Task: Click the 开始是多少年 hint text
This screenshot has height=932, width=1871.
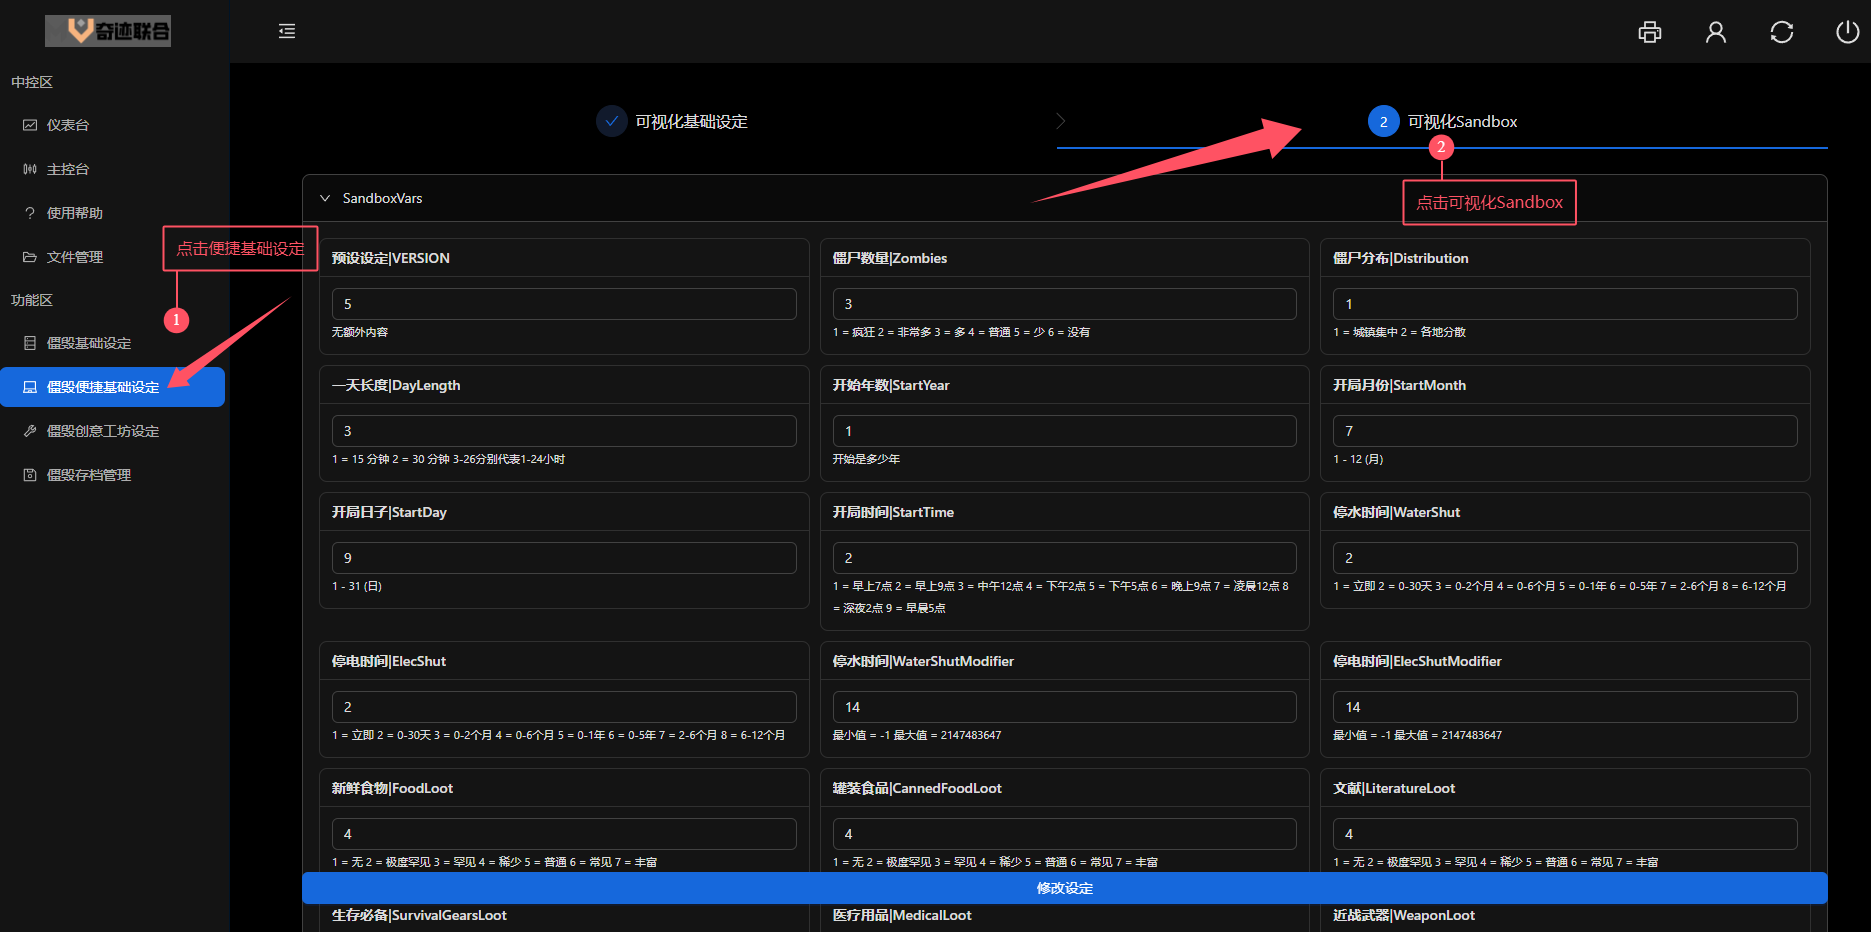Action: pyautogui.click(x=866, y=459)
